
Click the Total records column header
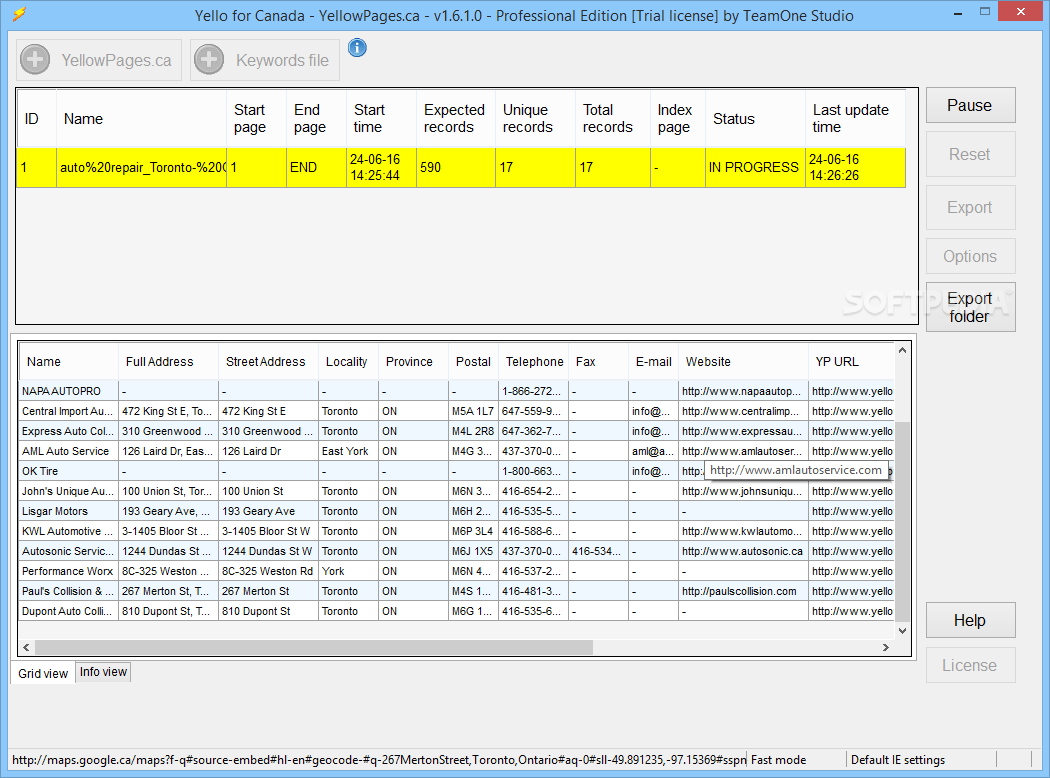612,119
